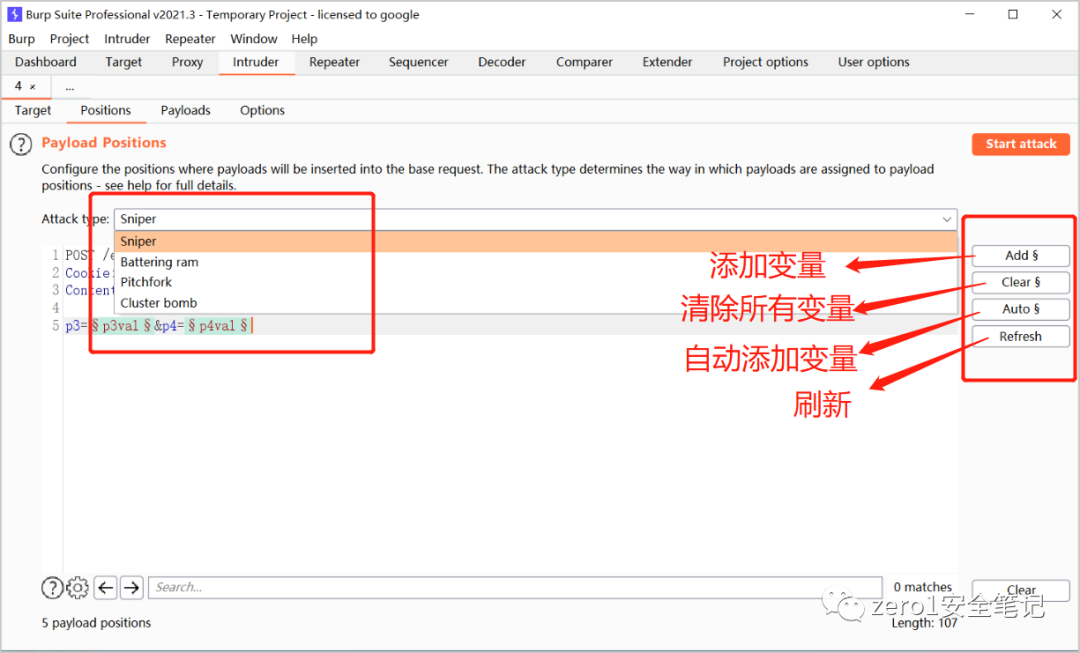Click the '0 matches' search counter
Viewport: 1080px width, 653px height.
point(922,587)
